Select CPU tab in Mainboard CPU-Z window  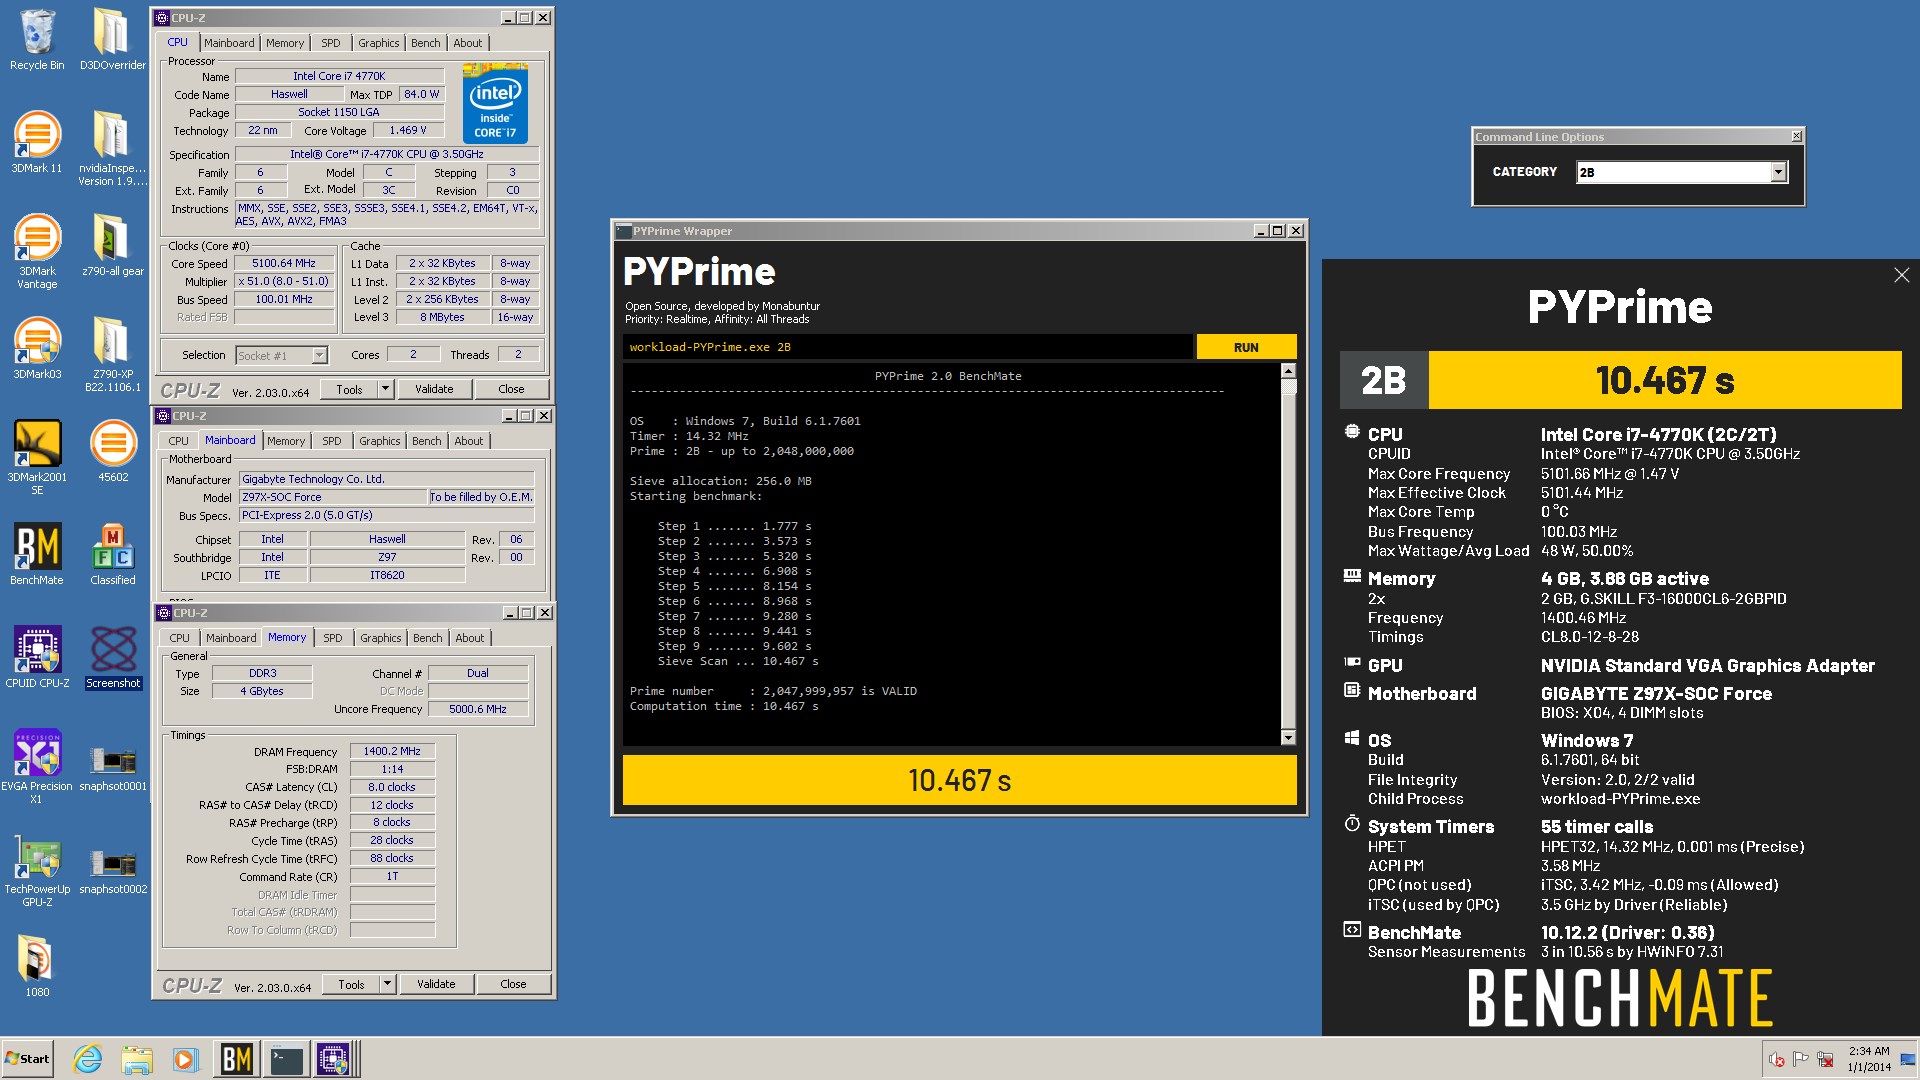click(x=179, y=441)
